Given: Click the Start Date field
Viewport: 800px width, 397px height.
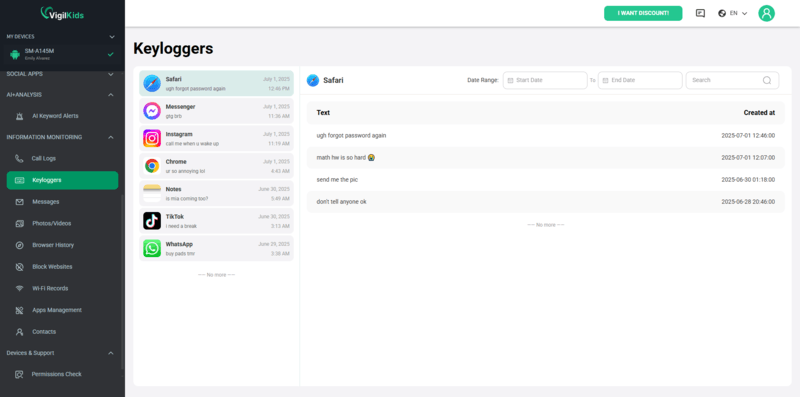Looking at the screenshot, I should point(545,80).
